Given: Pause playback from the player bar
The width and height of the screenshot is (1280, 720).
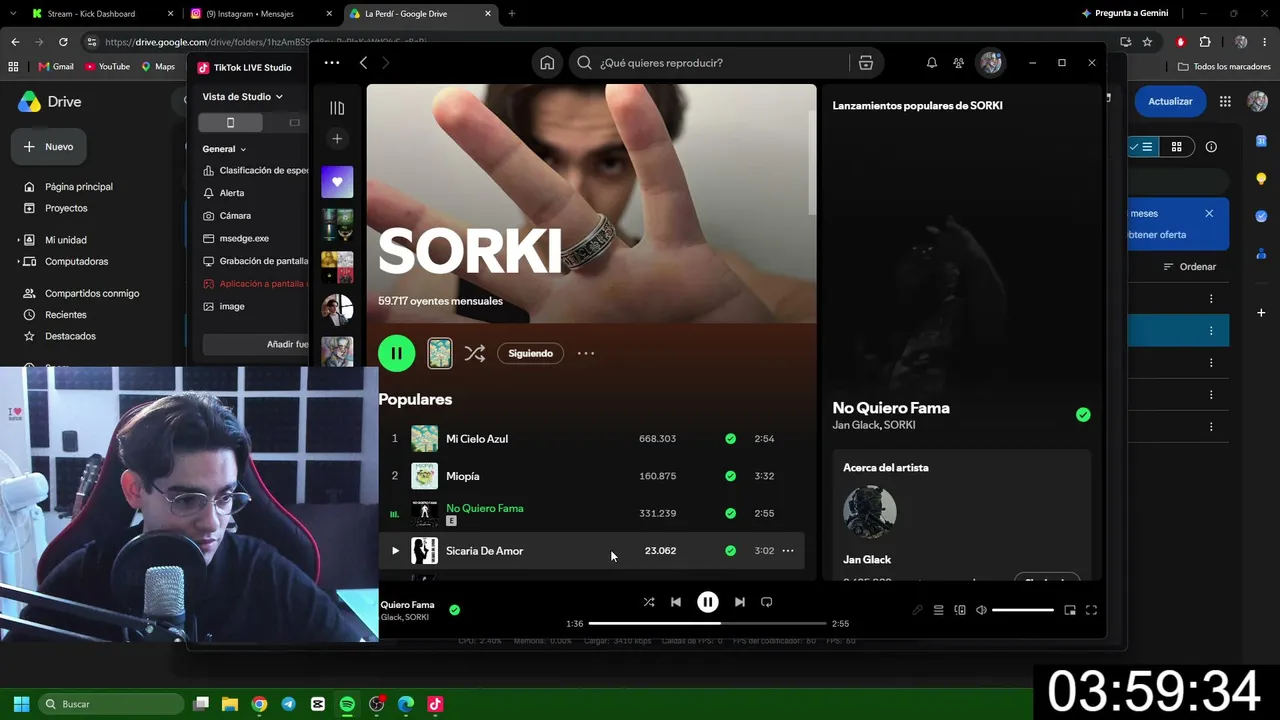Looking at the screenshot, I should (x=707, y=602).
